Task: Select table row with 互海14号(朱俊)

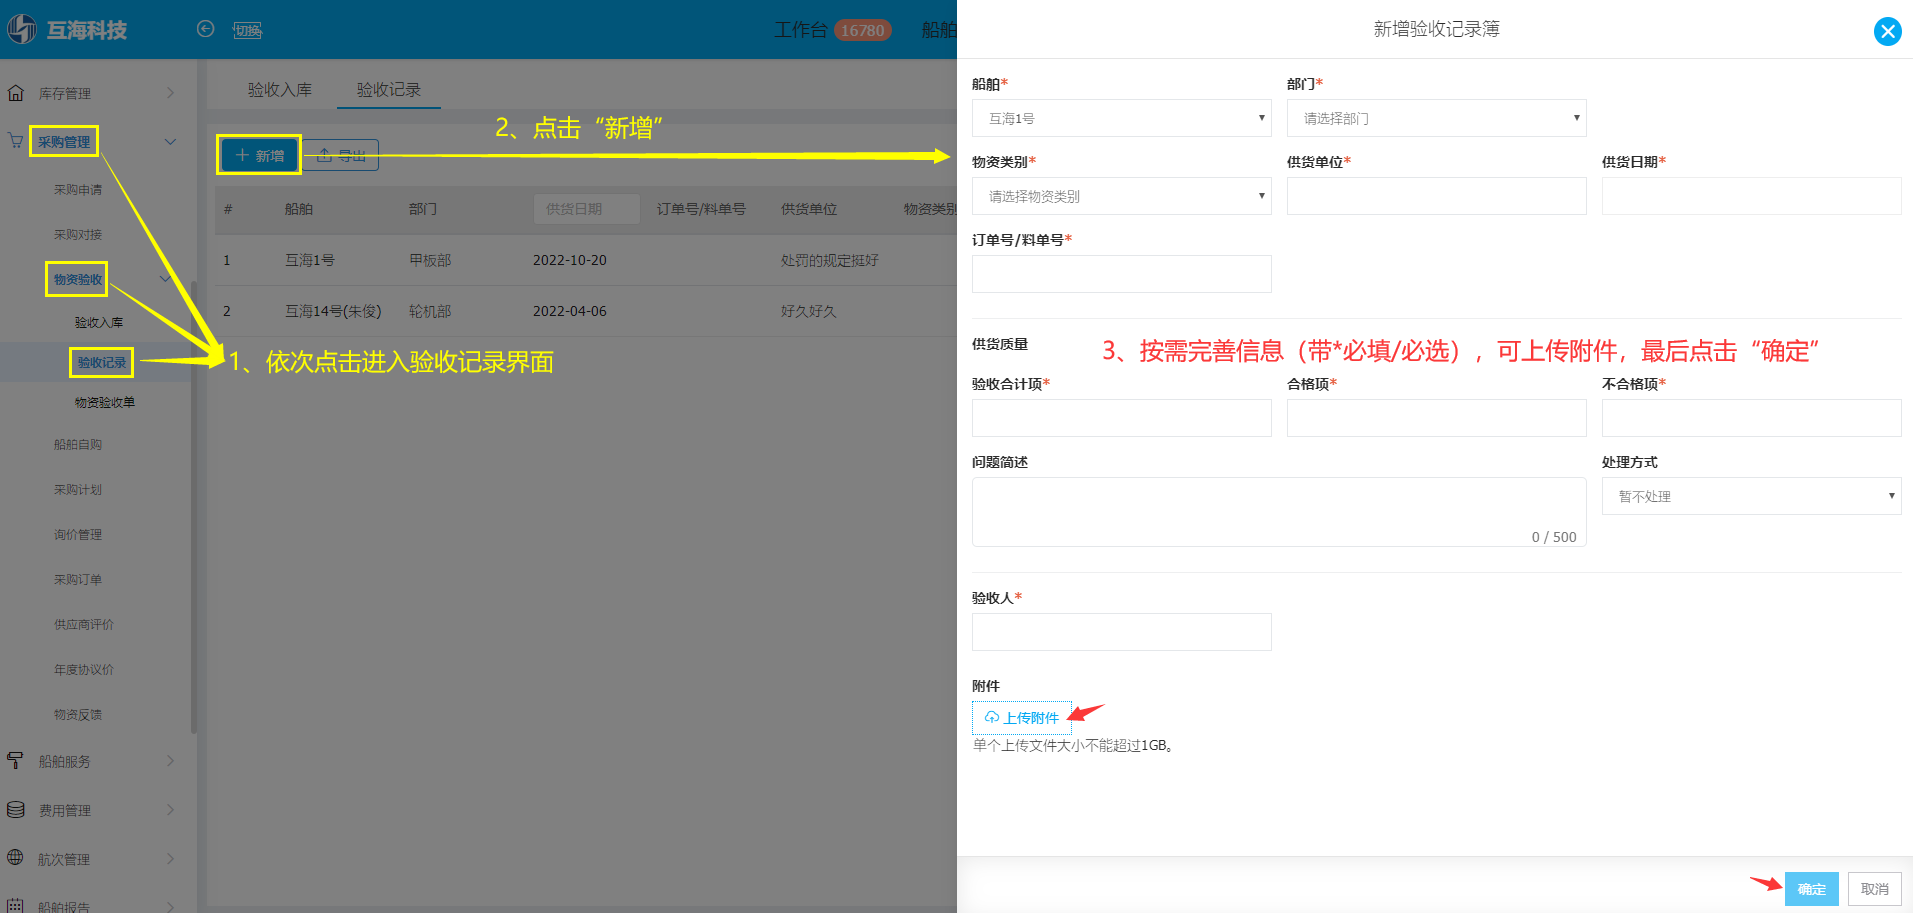Action: coord(586,311)
